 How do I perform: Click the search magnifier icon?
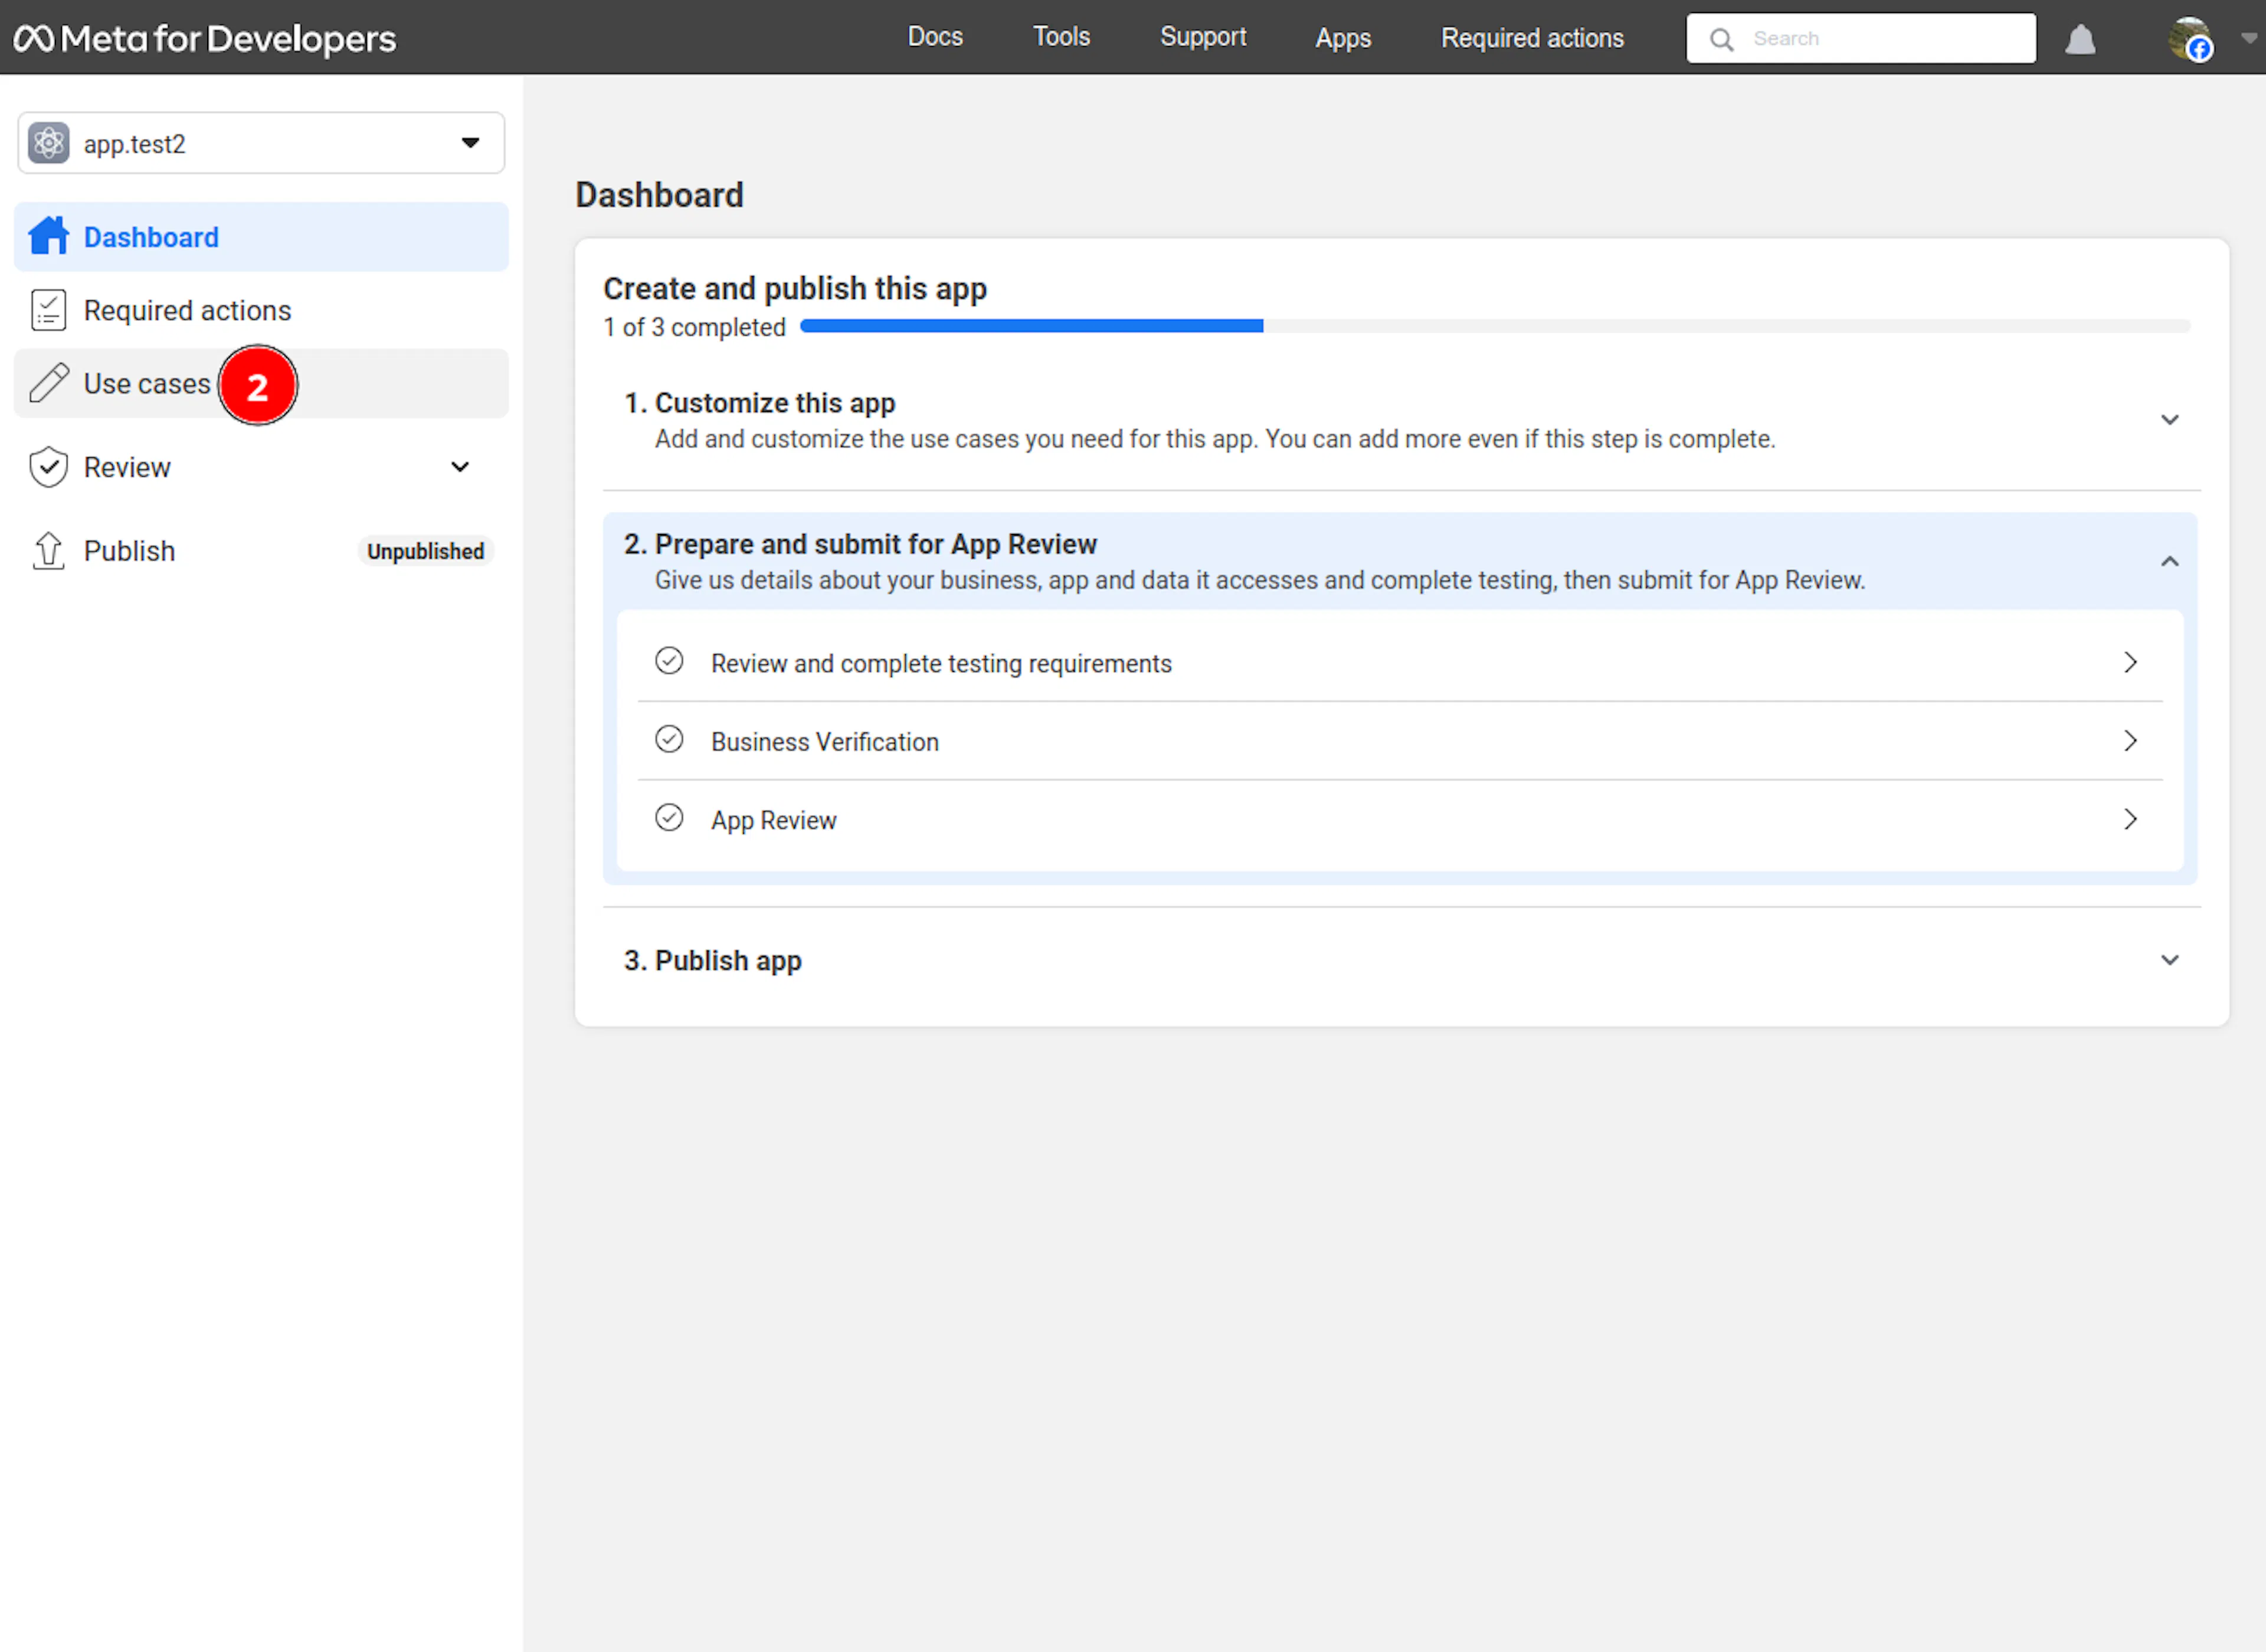point(1721,39)
